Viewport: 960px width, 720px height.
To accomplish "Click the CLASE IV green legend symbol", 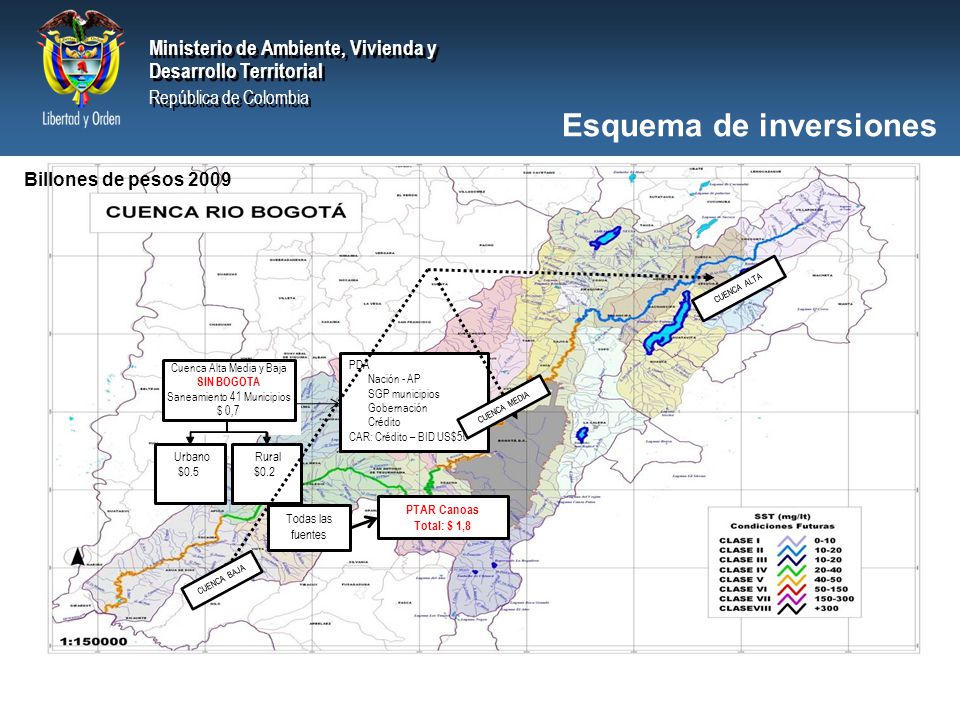I will [x=791, y=570].
